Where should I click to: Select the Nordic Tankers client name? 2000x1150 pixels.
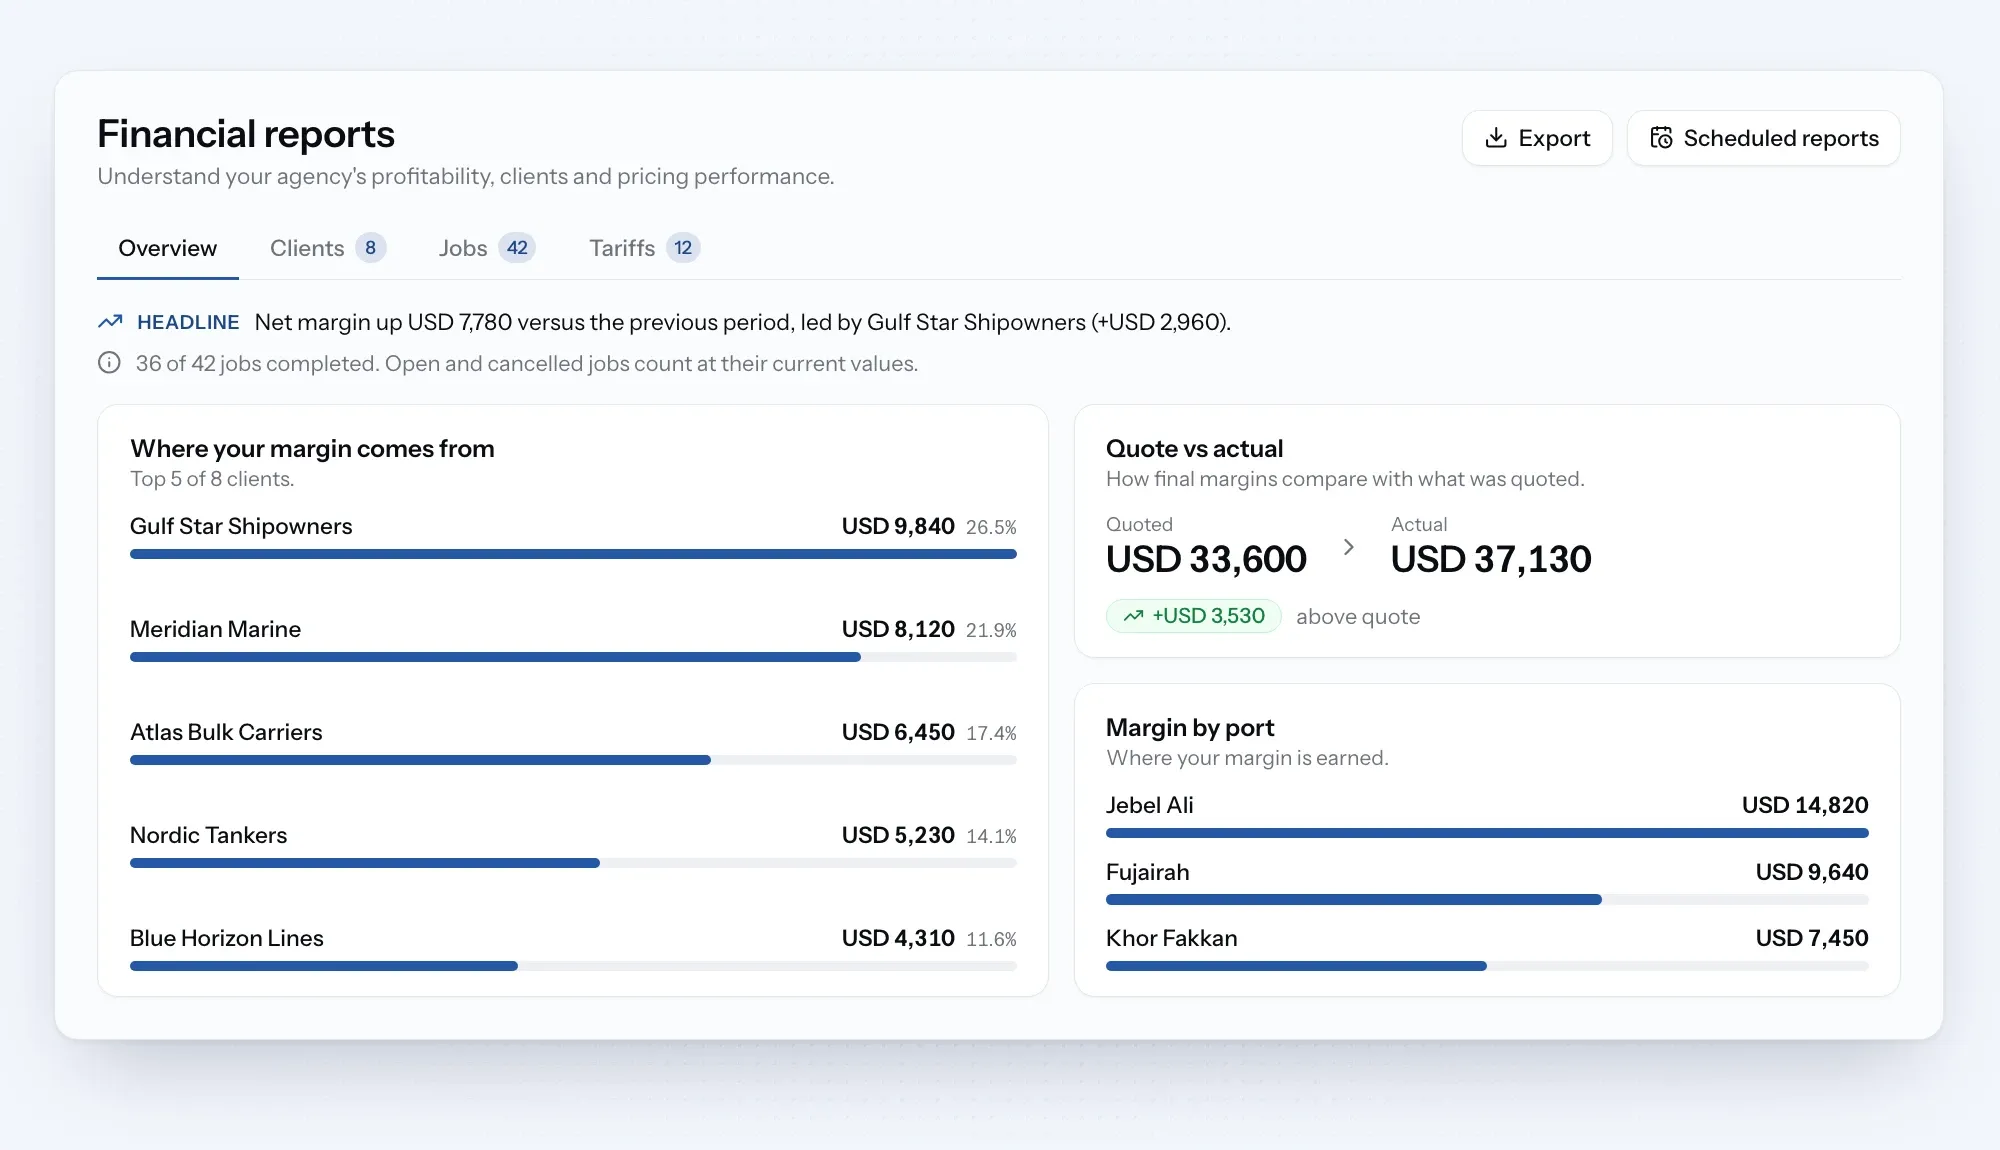pyautogui.click(x=208, y=835)
